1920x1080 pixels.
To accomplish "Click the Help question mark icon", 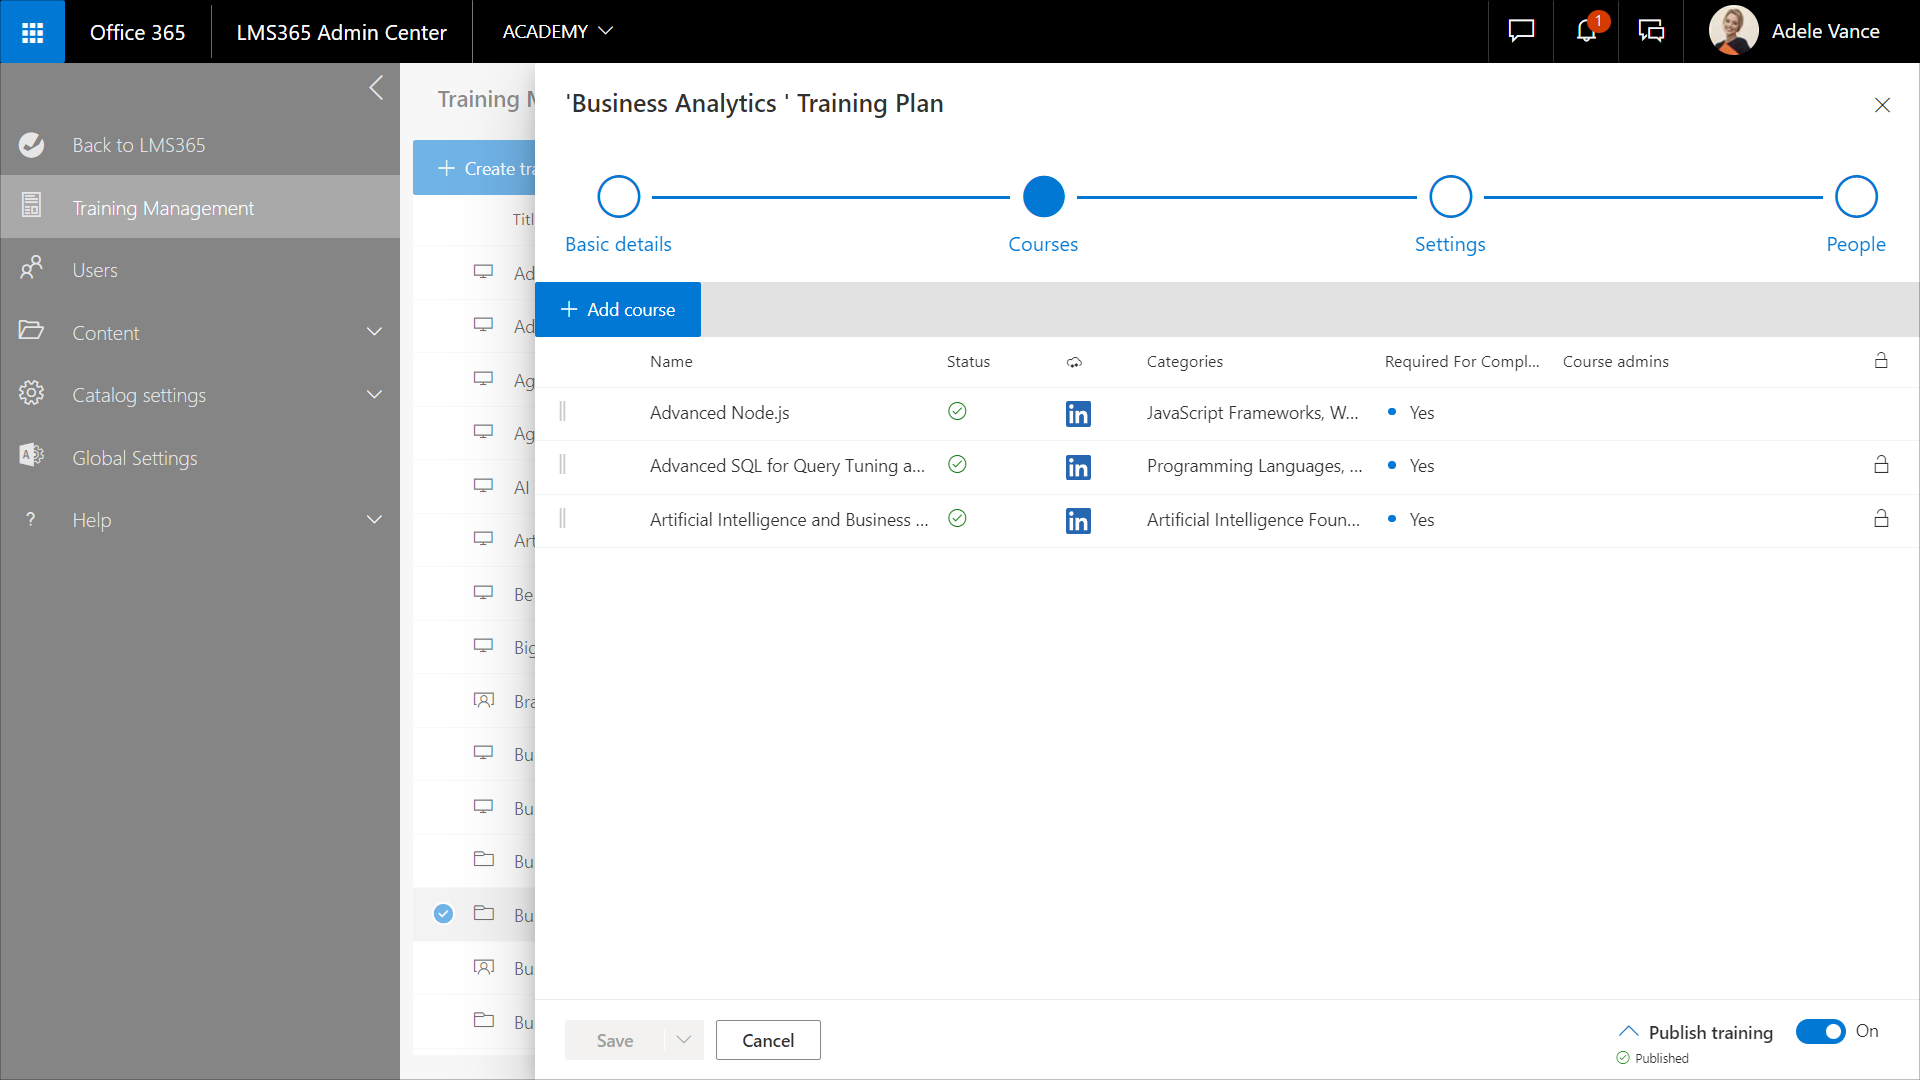I will tap(31, 519).
